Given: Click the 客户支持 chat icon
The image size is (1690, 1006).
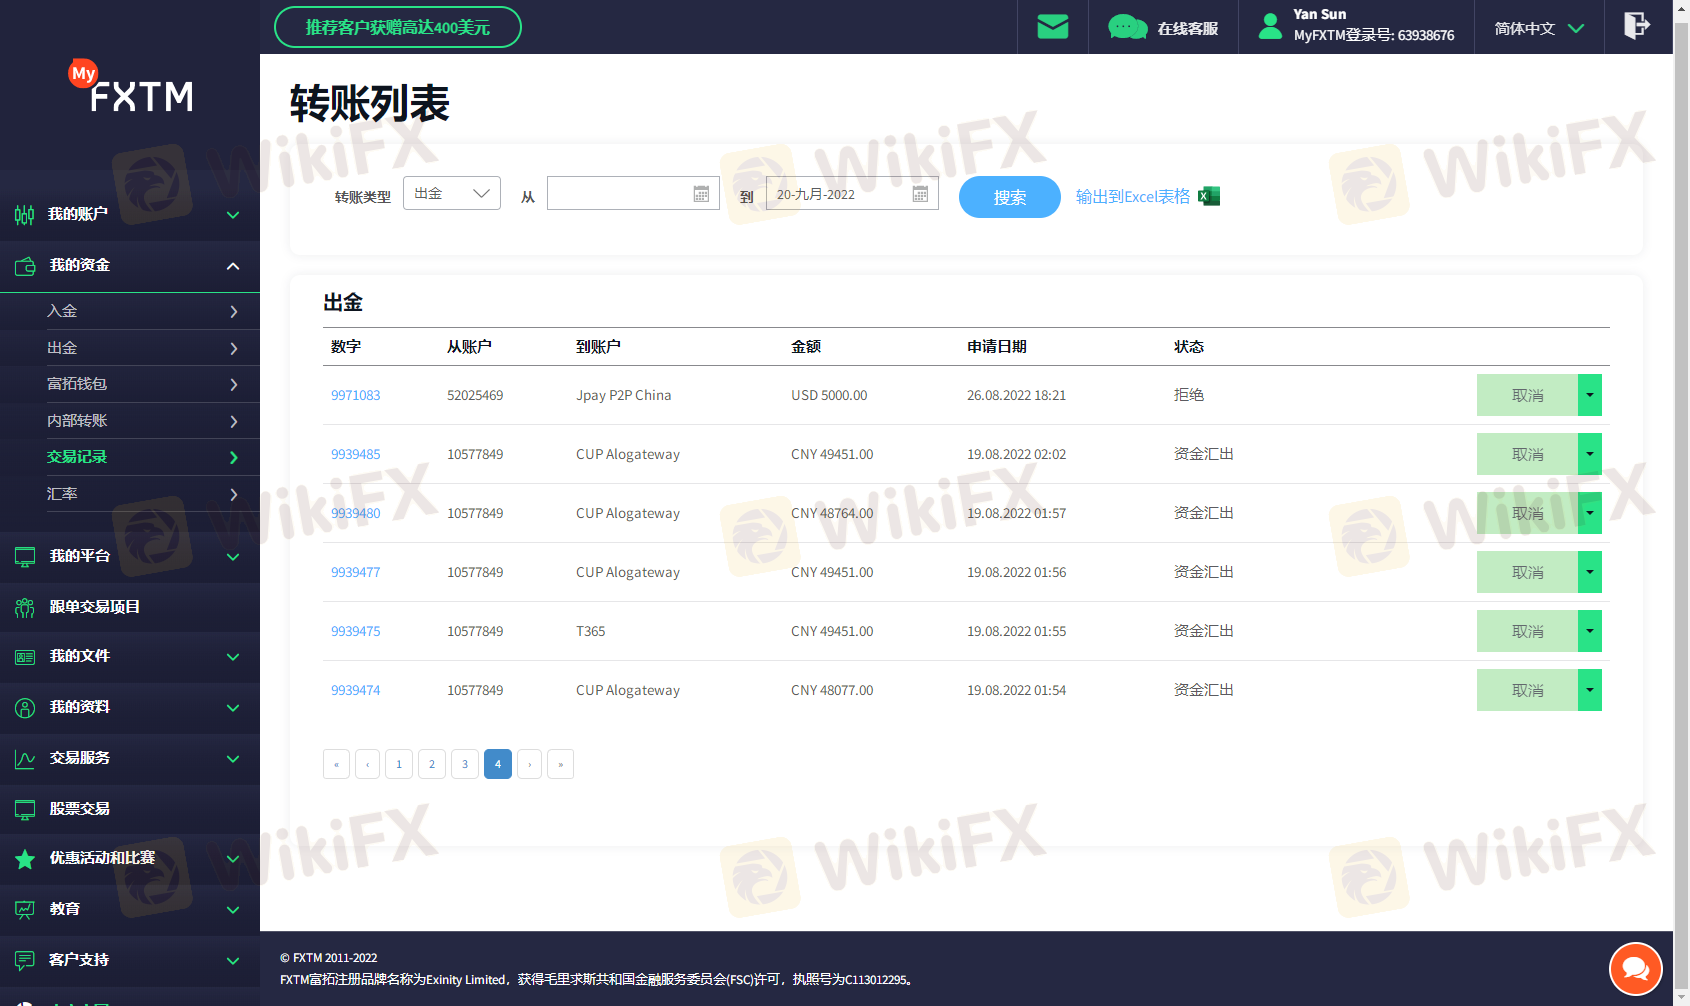Looking at the screenshot, I should (x=25, y=961).
